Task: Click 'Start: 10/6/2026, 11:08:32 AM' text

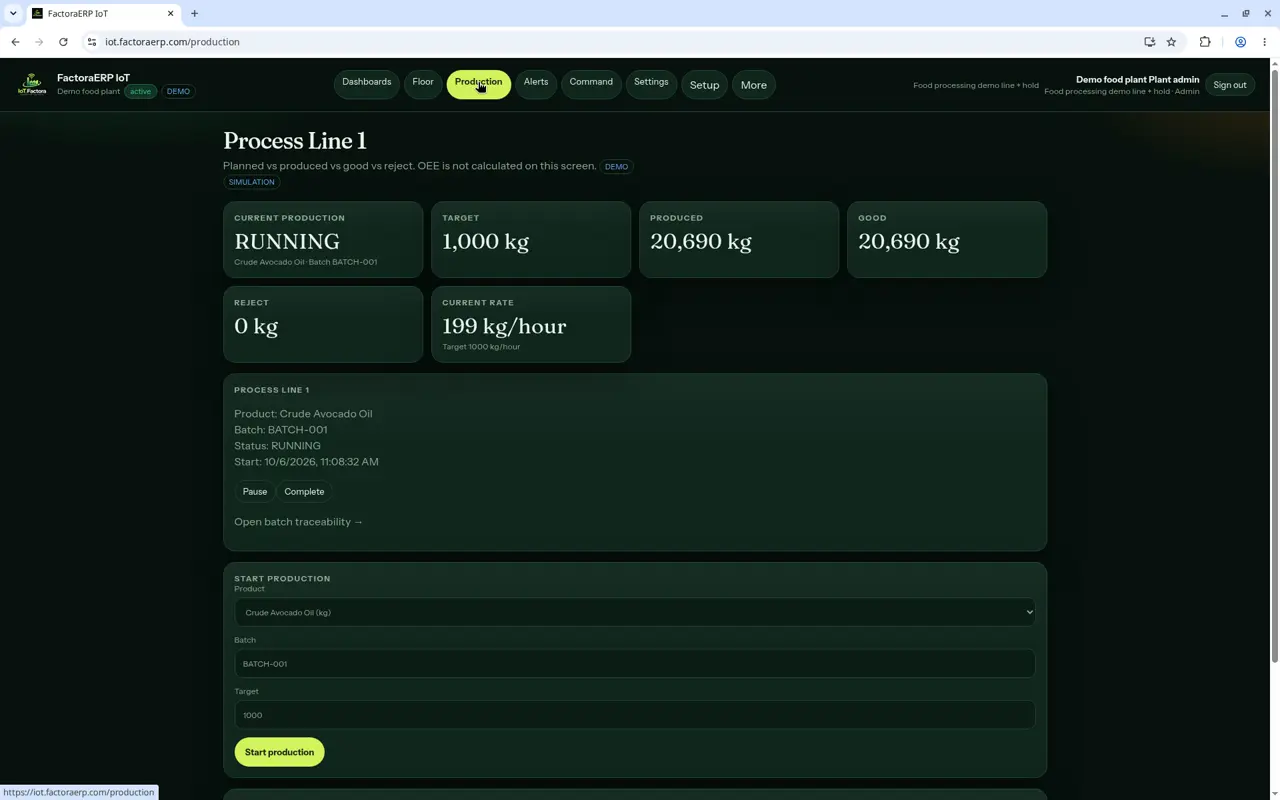Action: tap(306, 462)
